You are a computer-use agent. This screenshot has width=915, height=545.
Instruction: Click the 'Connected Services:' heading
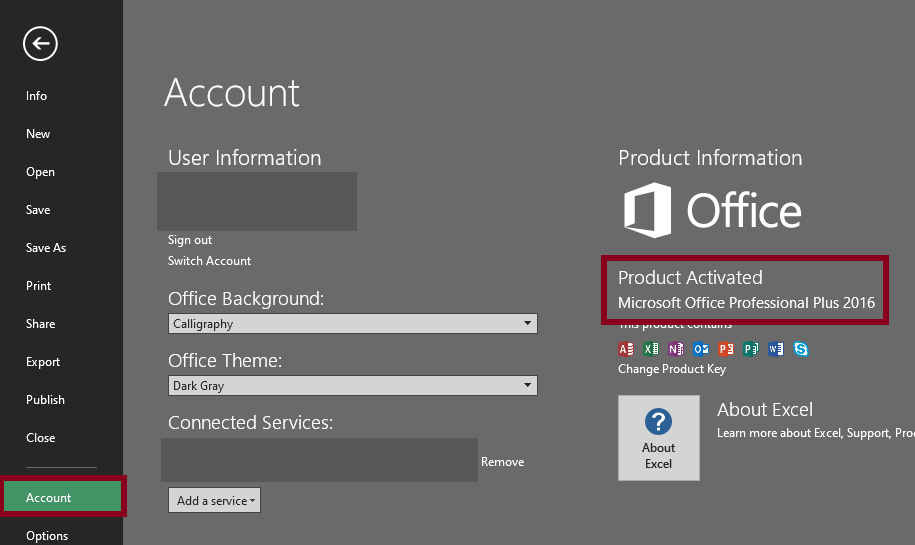(x=250, y=422)
